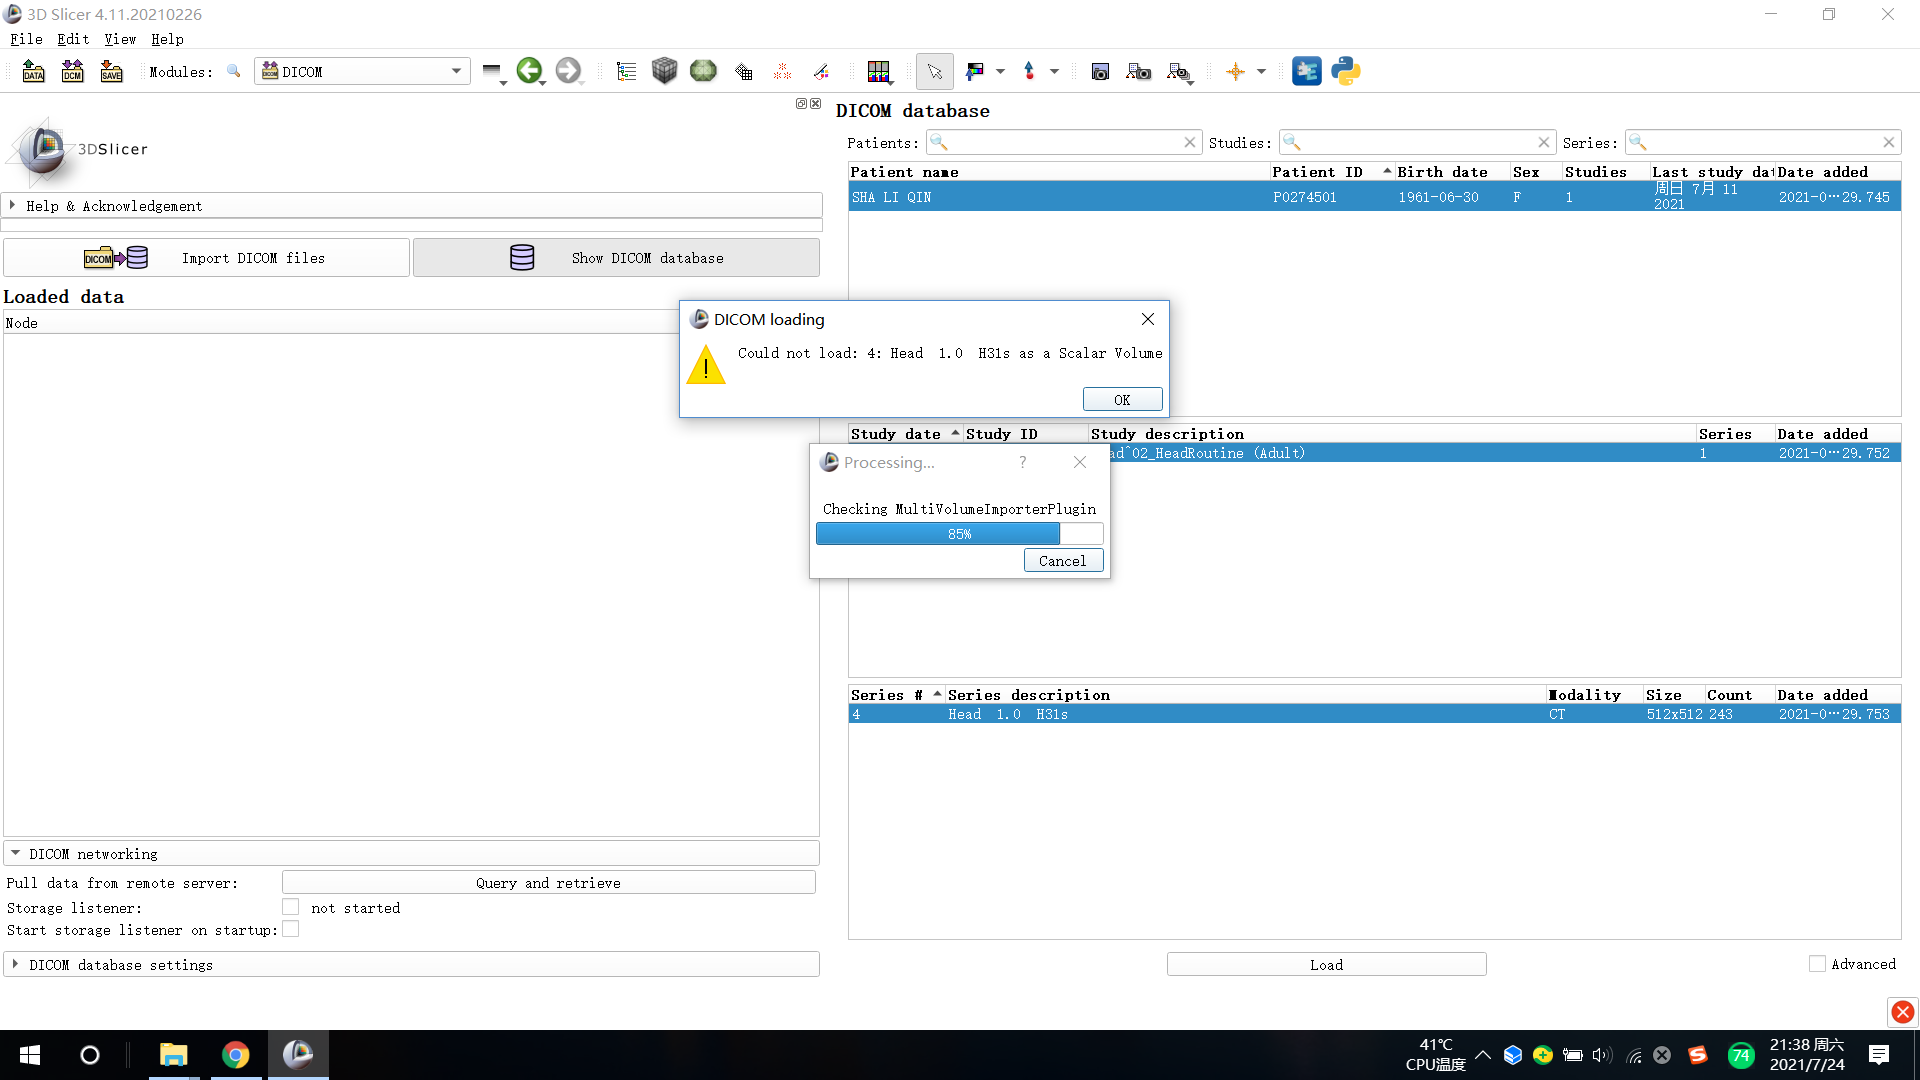Image resolution: width=1920 pixels, height=1080 pixels.
Task: Open the Python interactor icon
Action: tap(1346, 71)
